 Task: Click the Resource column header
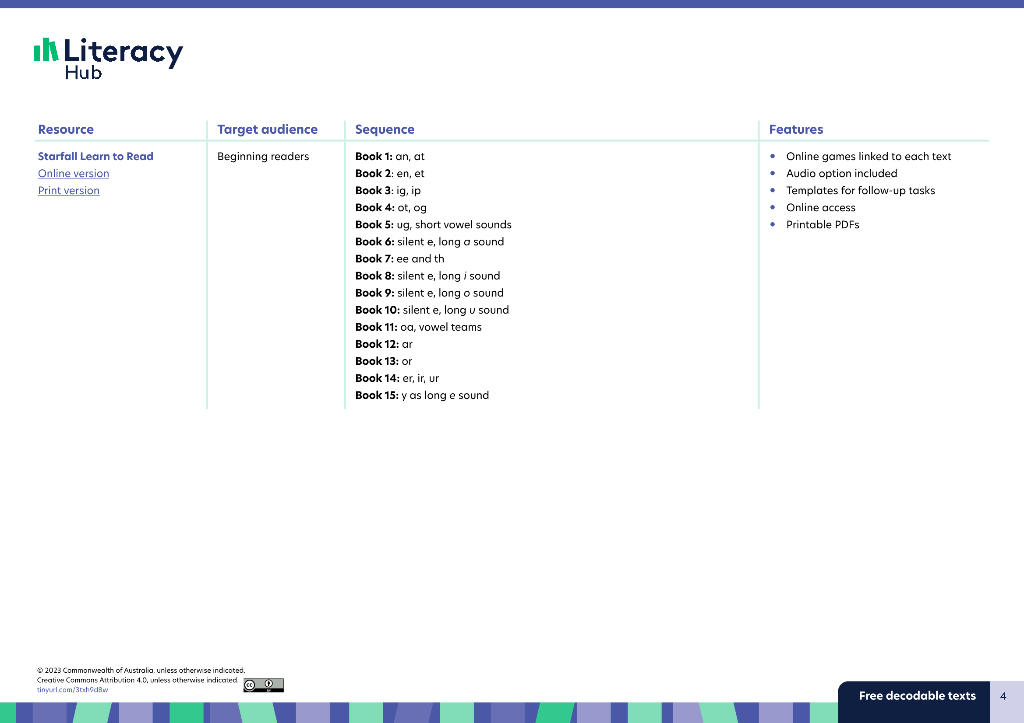click(66, 129)
